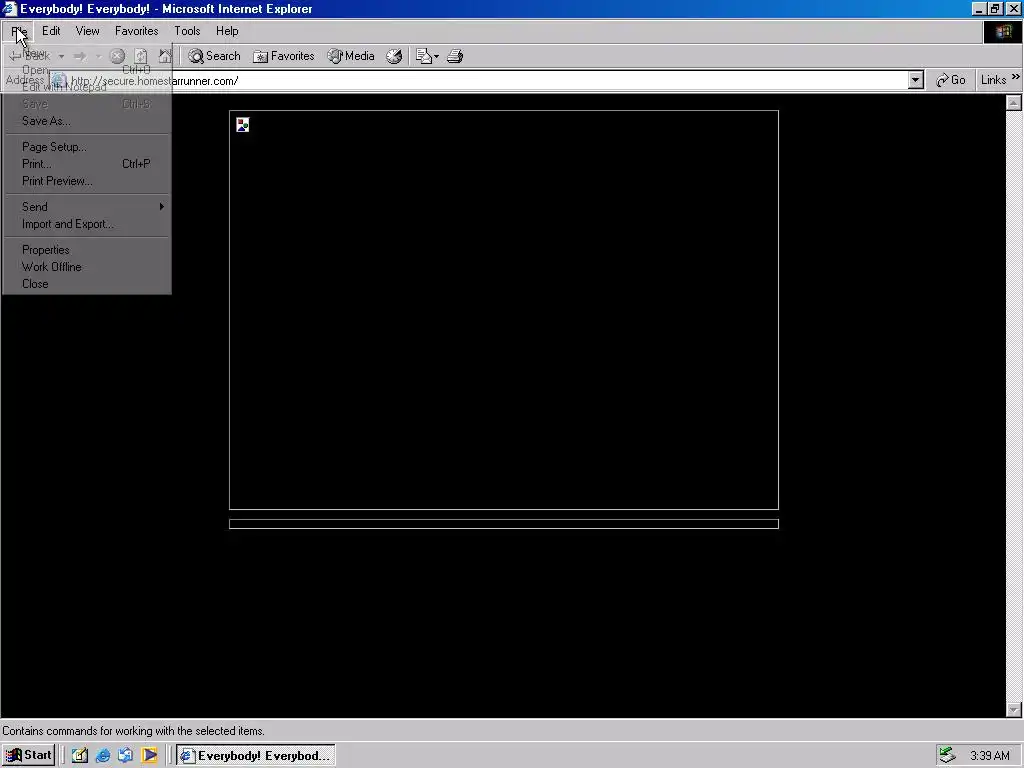Click the broken image placeholder icon
The height and width of the screenshot is (768, 1024).
[x=243, y=125]
